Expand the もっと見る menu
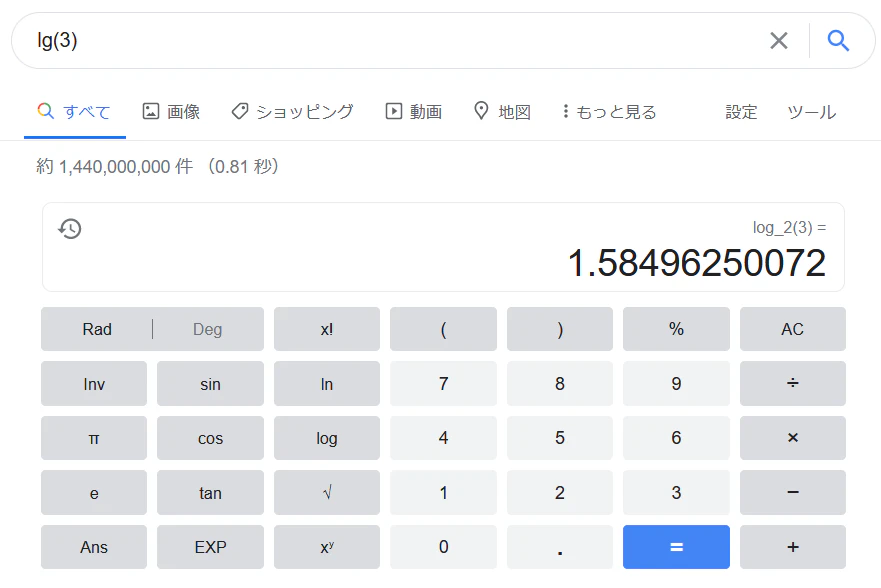 tap(610, 112)
